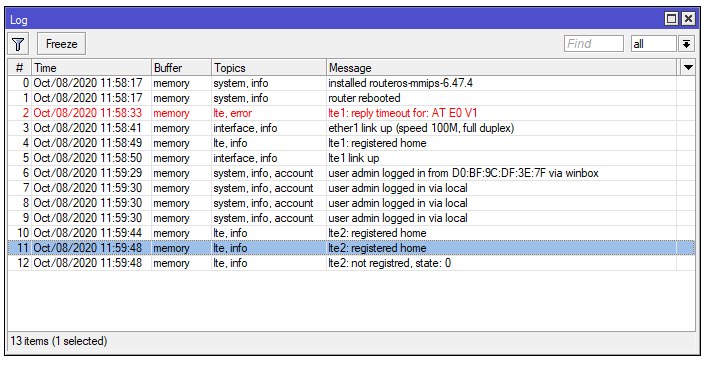Open the column chooser dropdown arrow
Viewport: 712px width, 370px height.
pos(688,68)
